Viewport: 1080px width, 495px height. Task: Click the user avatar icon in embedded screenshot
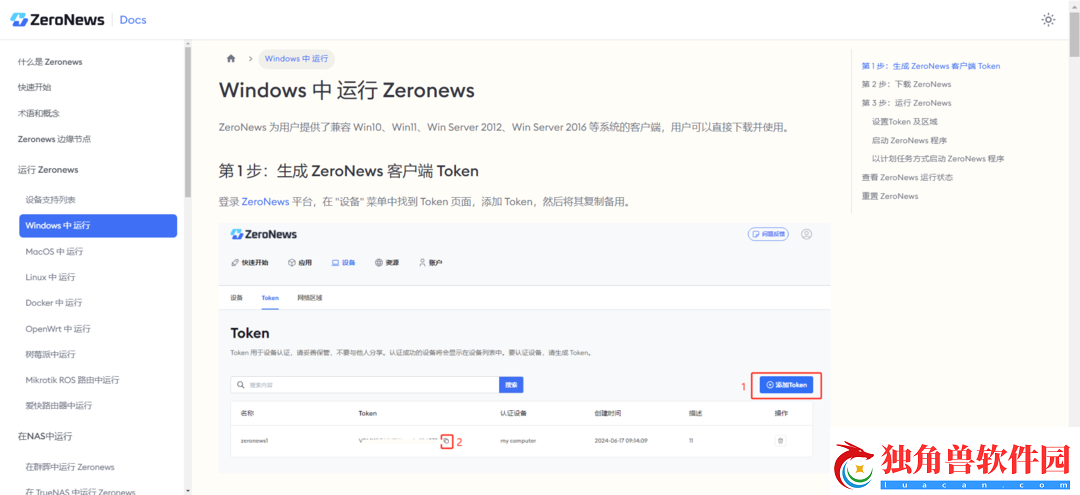[806, 234]
